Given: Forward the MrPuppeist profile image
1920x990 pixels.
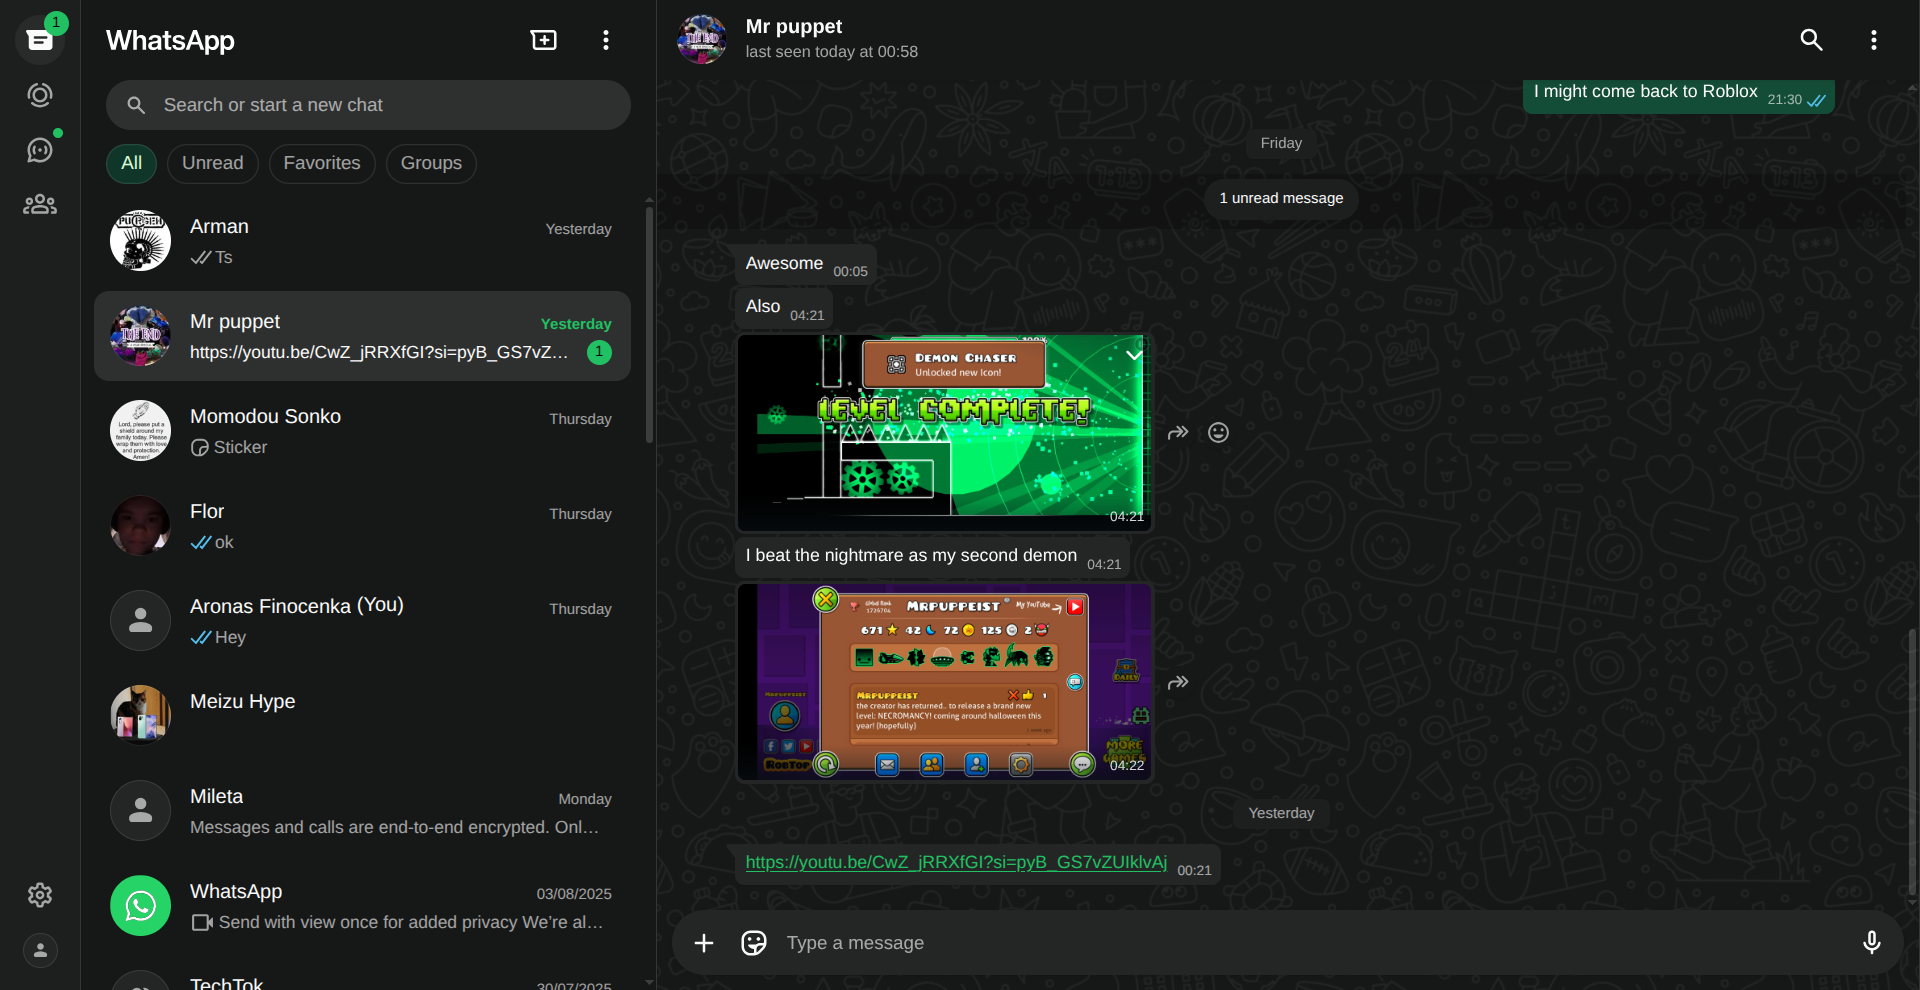Looking at the screenshot, I should point(1178,683).
